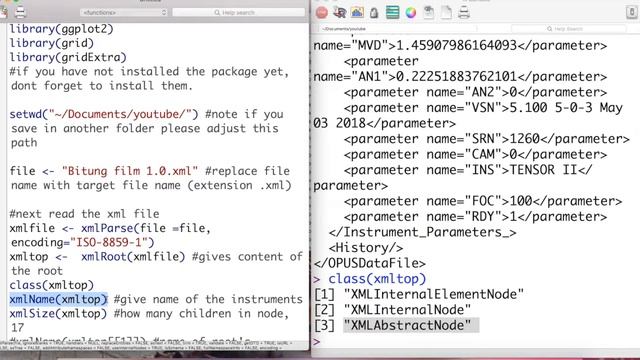Click the parameter name="VSN" console line
Image resolution: width=640 pixels, height=360 pixels.
pos(483,108)
